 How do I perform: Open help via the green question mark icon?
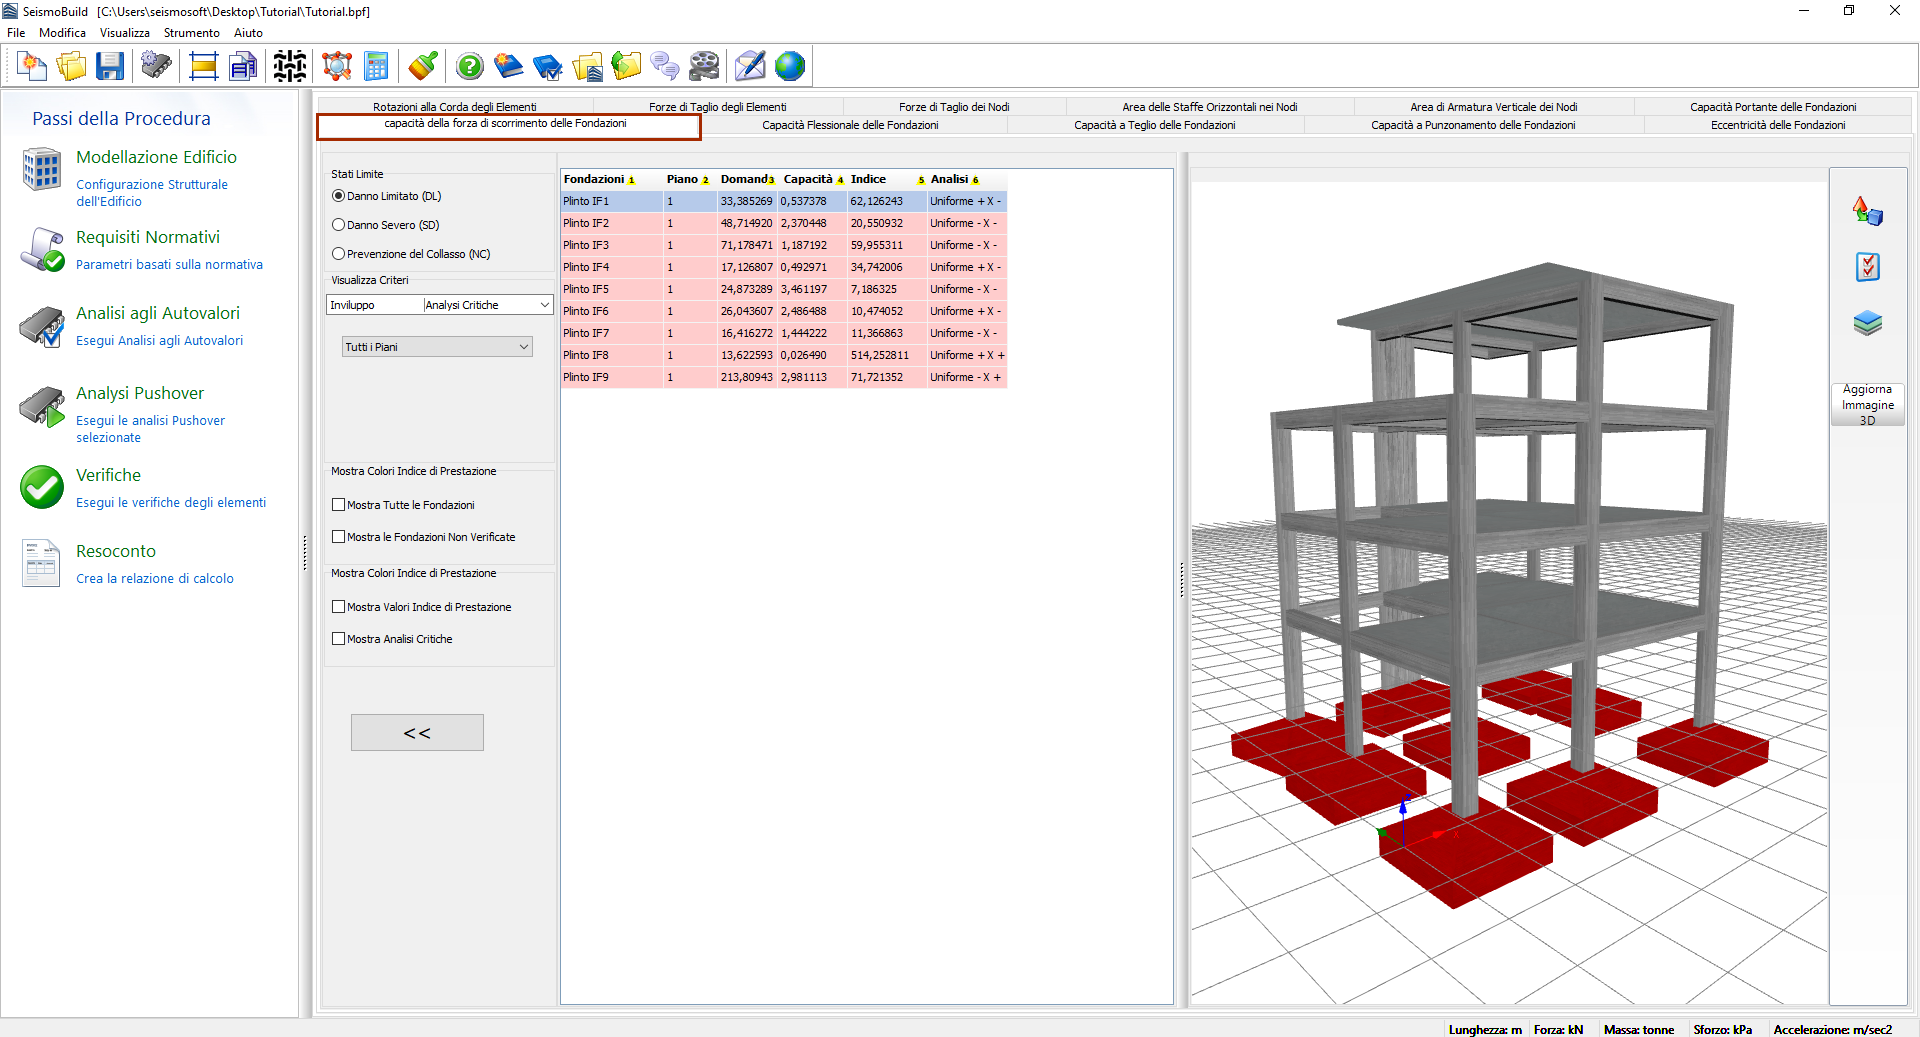(469, 67)
